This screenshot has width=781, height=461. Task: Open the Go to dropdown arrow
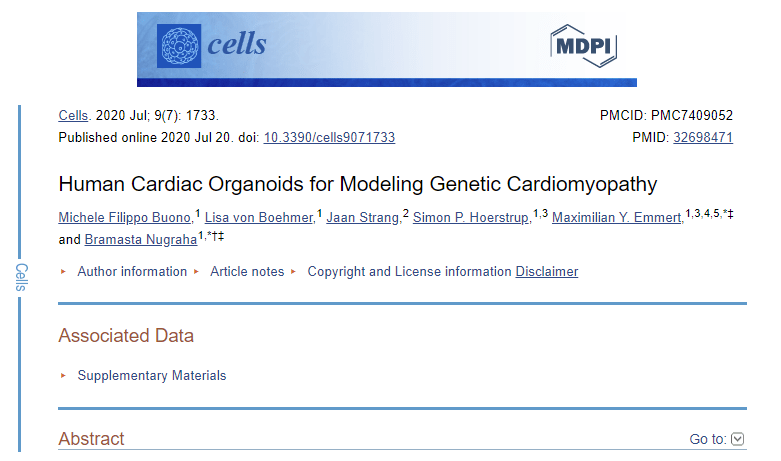click(x=738, y=439)
